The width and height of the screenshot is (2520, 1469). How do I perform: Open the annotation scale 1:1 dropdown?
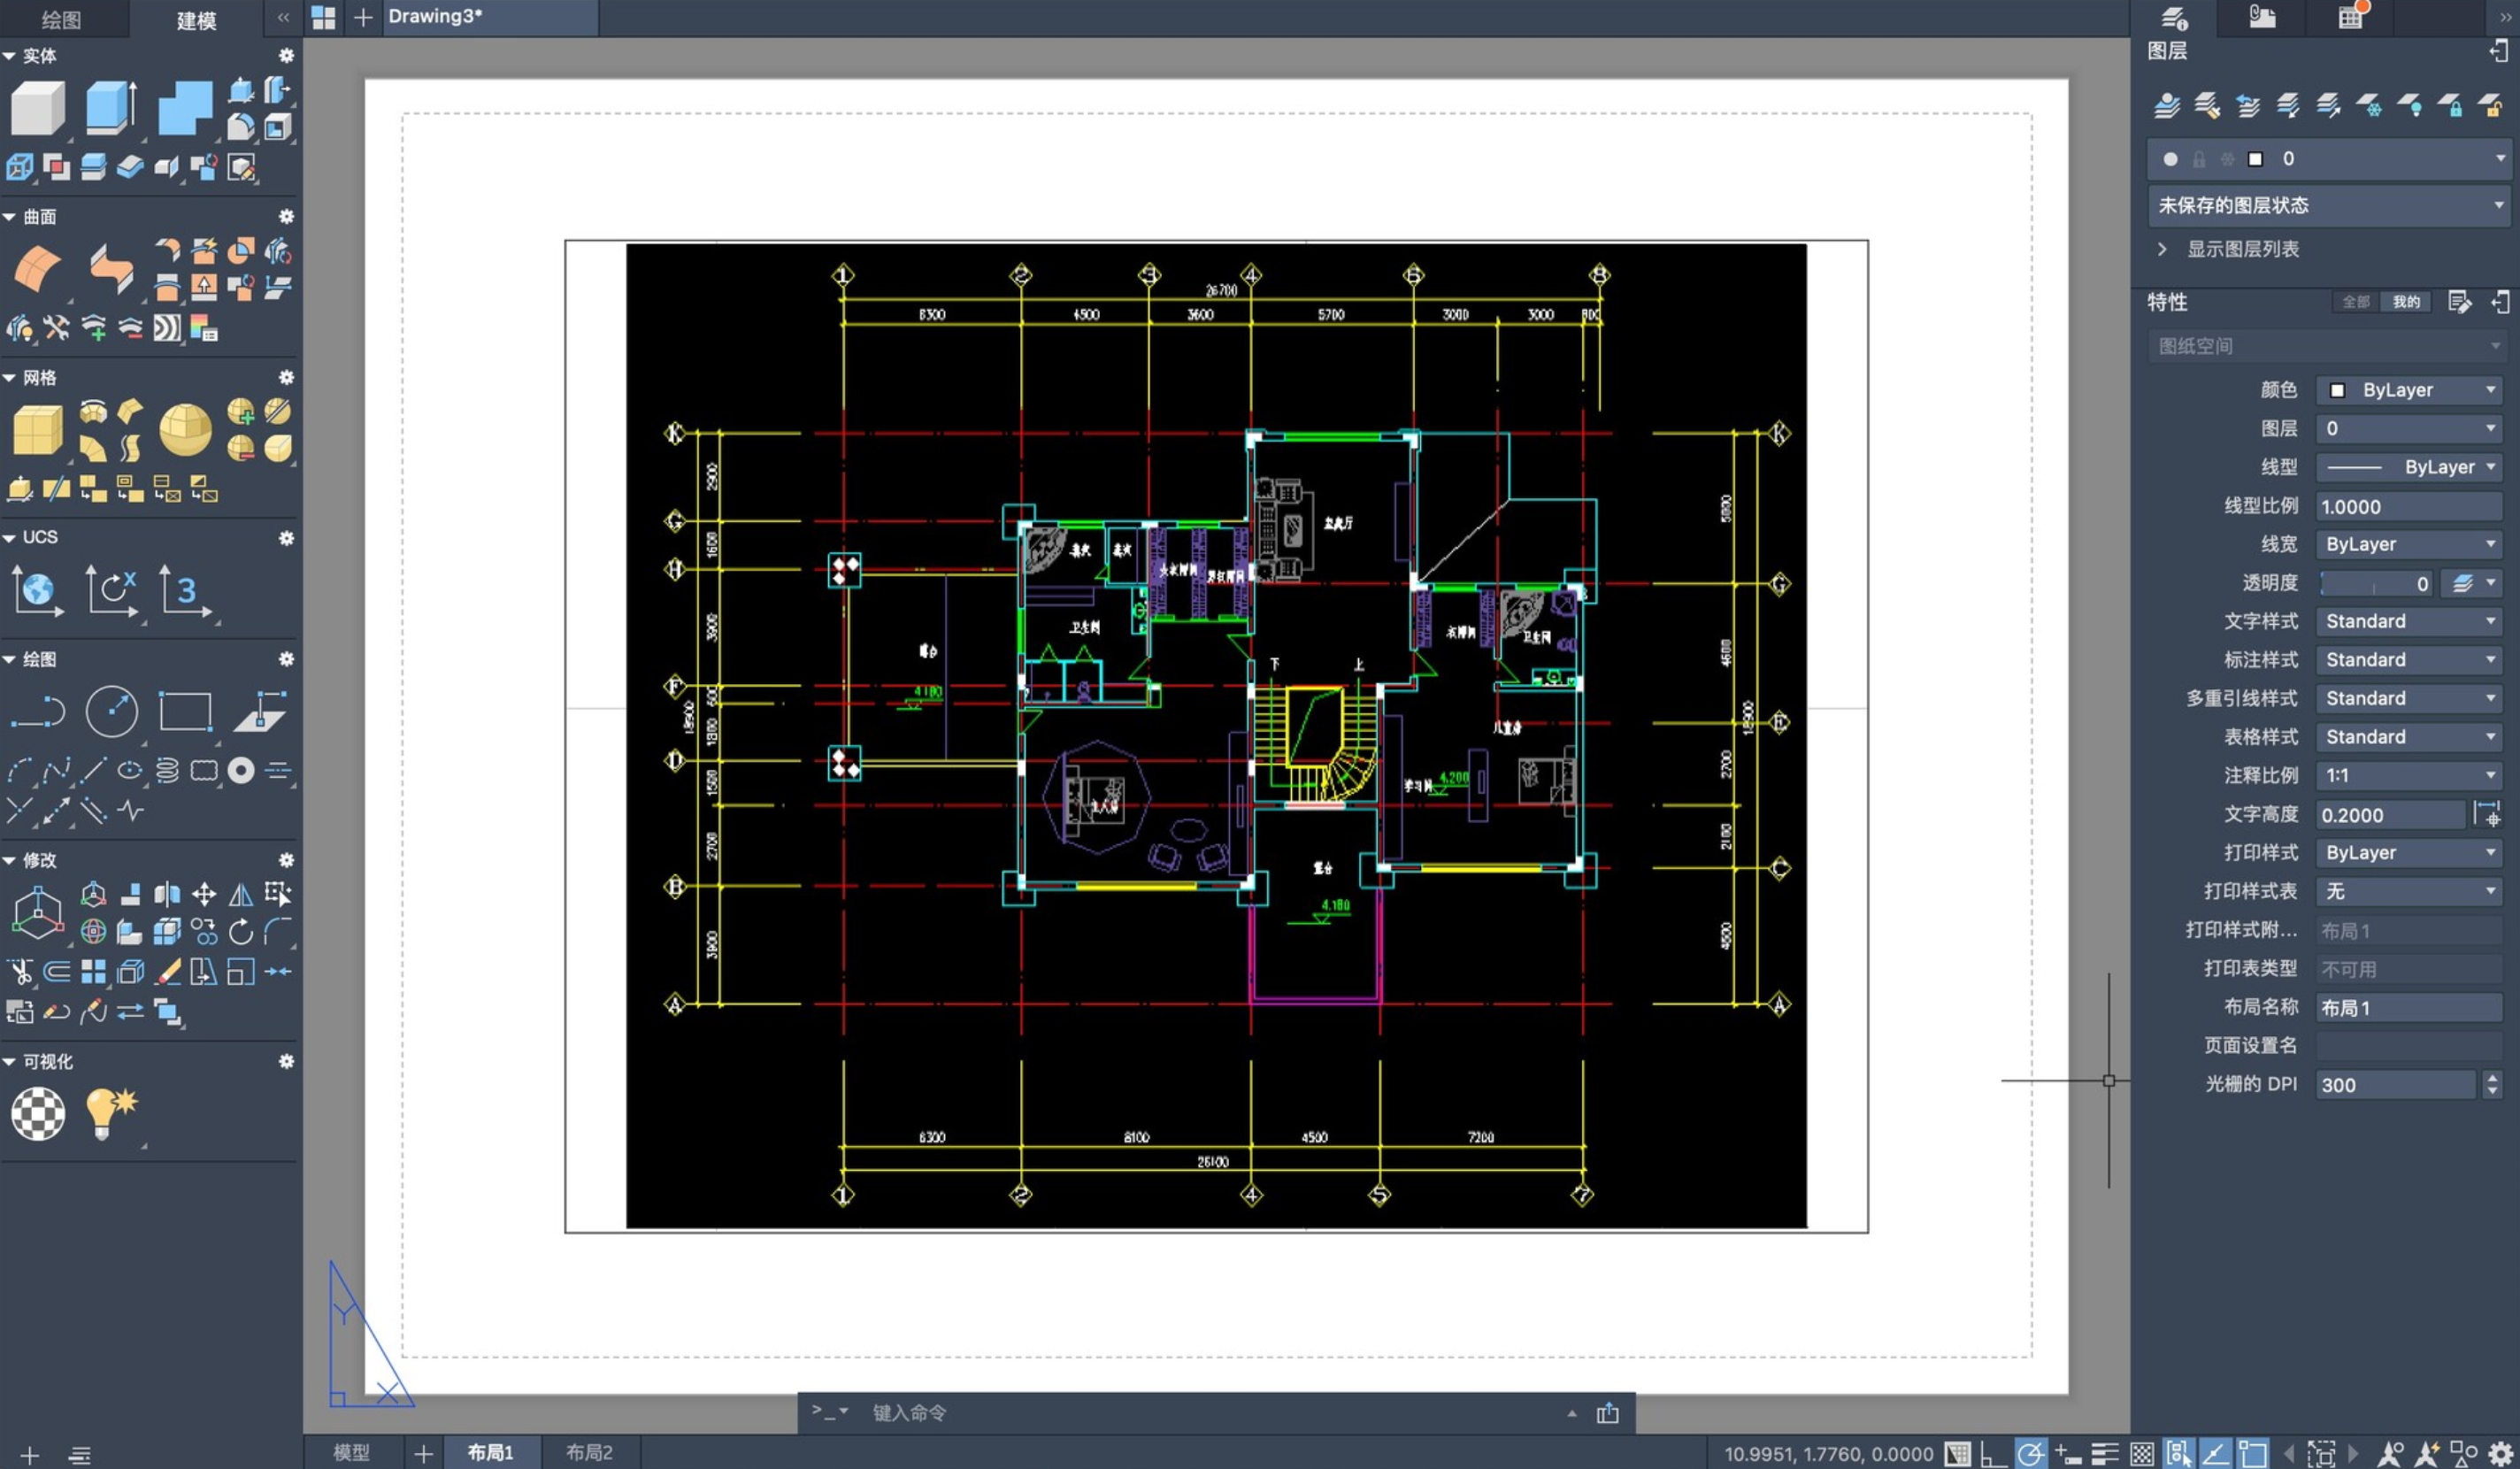click(x=2409, y=775)
